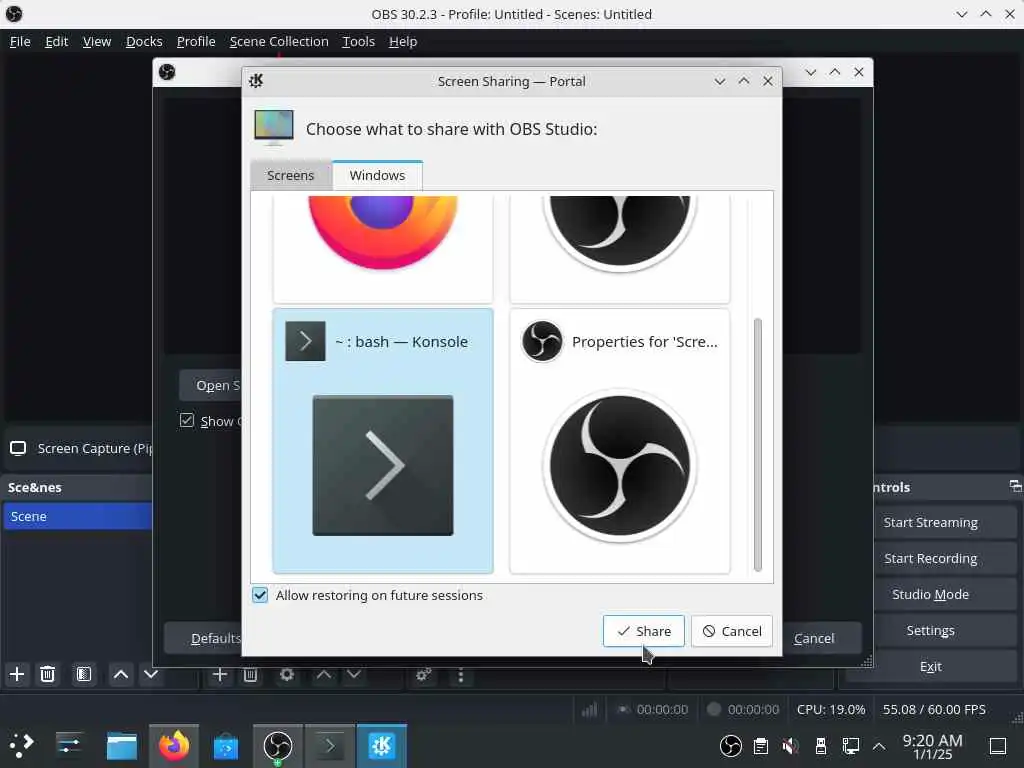Image resolution: width=1024 pixels, height=768 pixels.
Task: Open the Scene Collection menu
Action: coord(279,41)
